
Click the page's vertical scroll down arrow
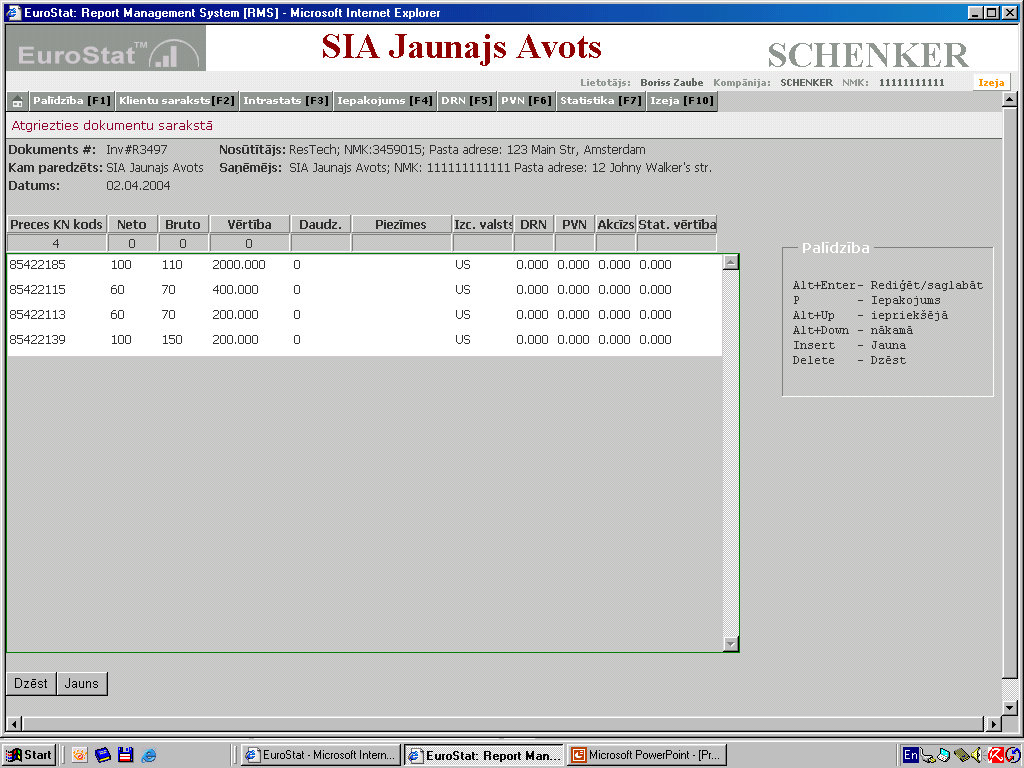[1010, 707]
